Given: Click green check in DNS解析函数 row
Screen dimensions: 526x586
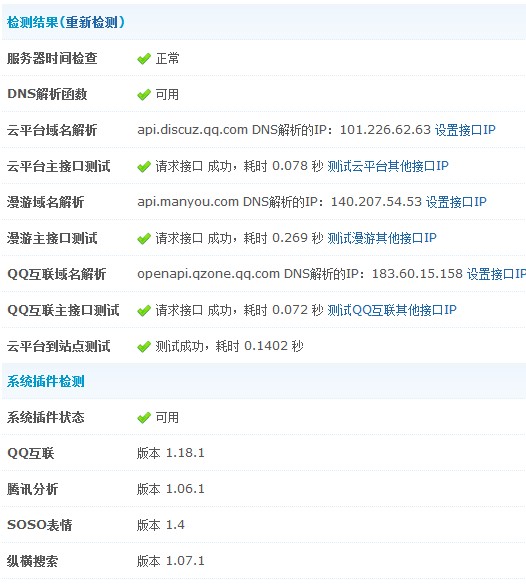Looking at the screenshot, I should (144, 95).
